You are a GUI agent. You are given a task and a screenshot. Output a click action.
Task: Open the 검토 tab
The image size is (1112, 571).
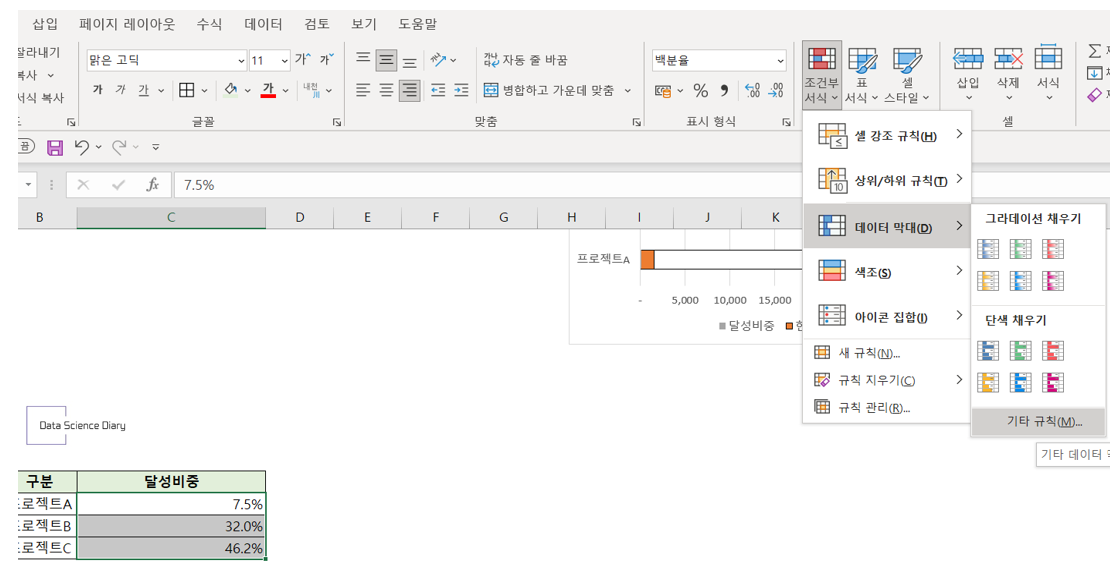(x=317, y=24)
